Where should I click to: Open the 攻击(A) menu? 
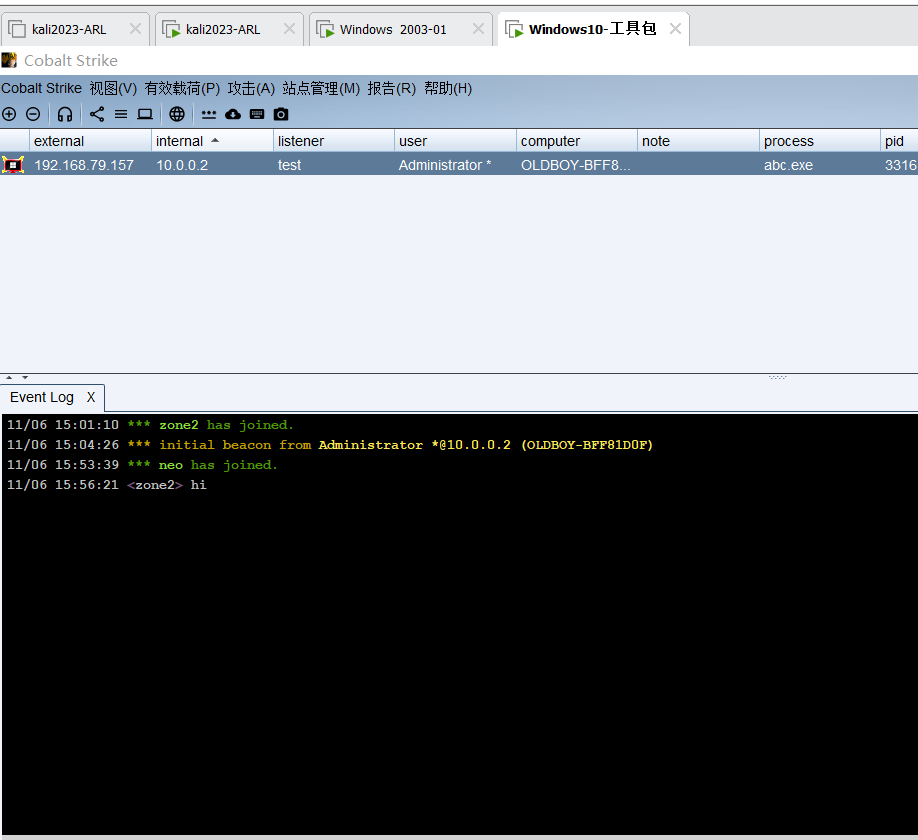pyautogui.click(x=251, y=88)
